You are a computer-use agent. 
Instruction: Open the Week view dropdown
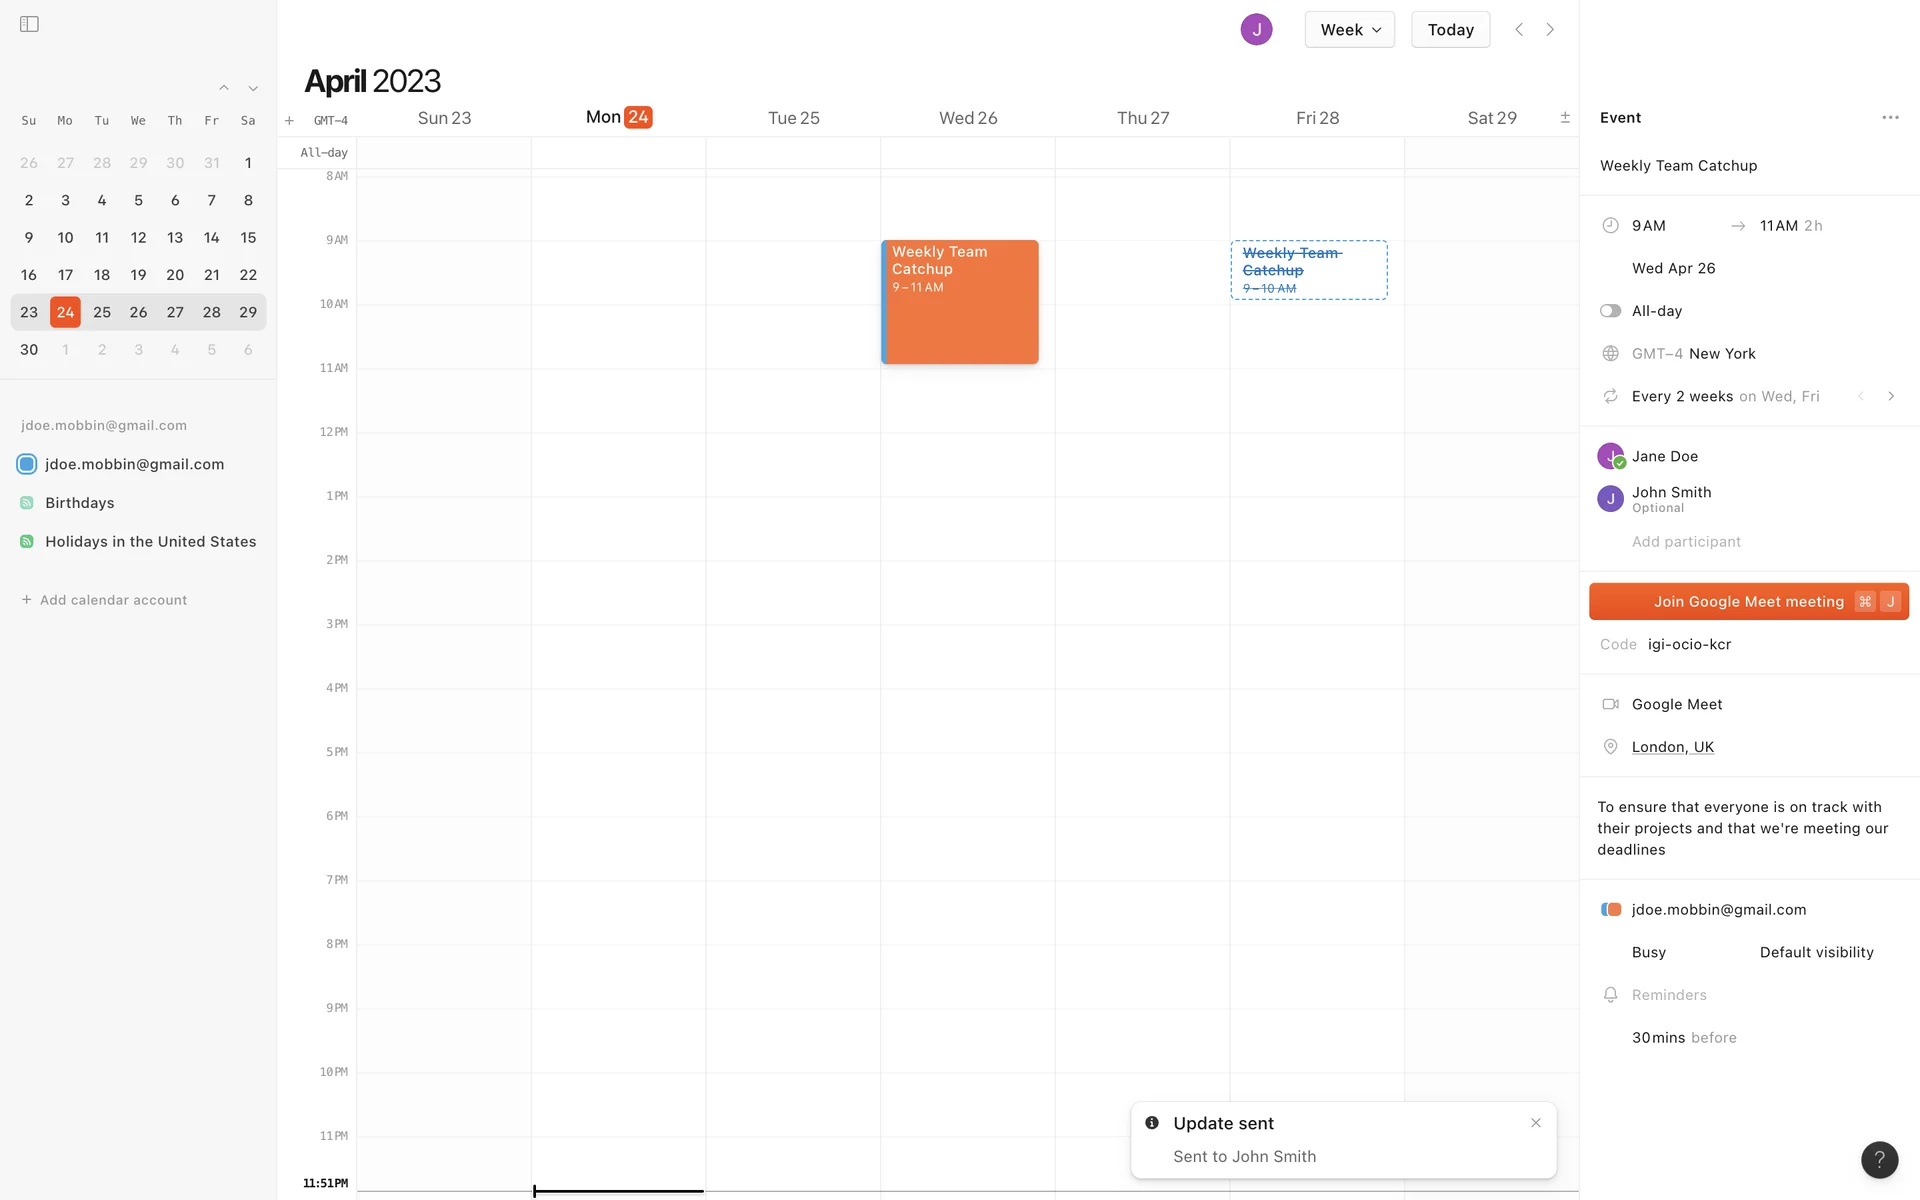[1349, 30]
